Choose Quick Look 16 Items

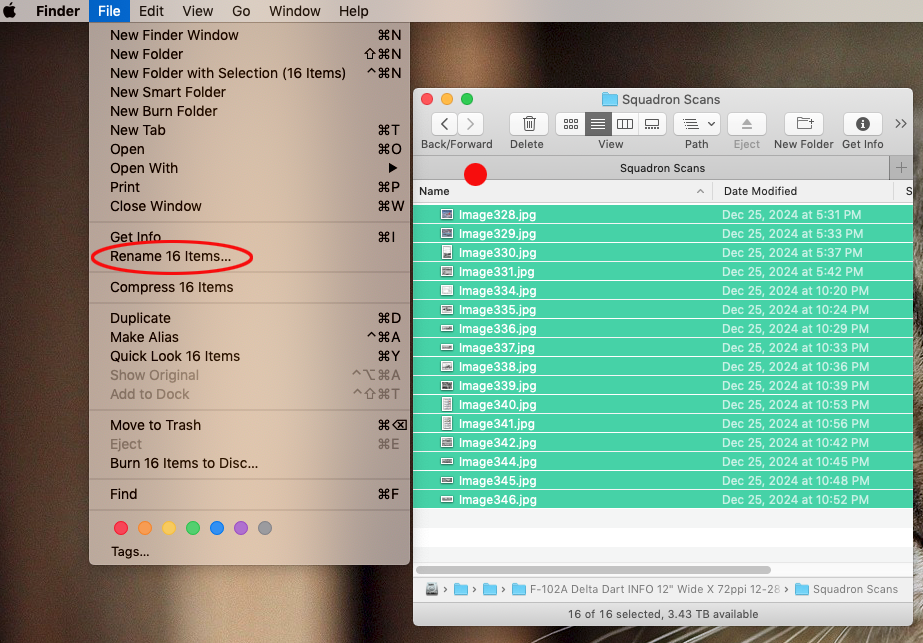click(x=249, y=356)
